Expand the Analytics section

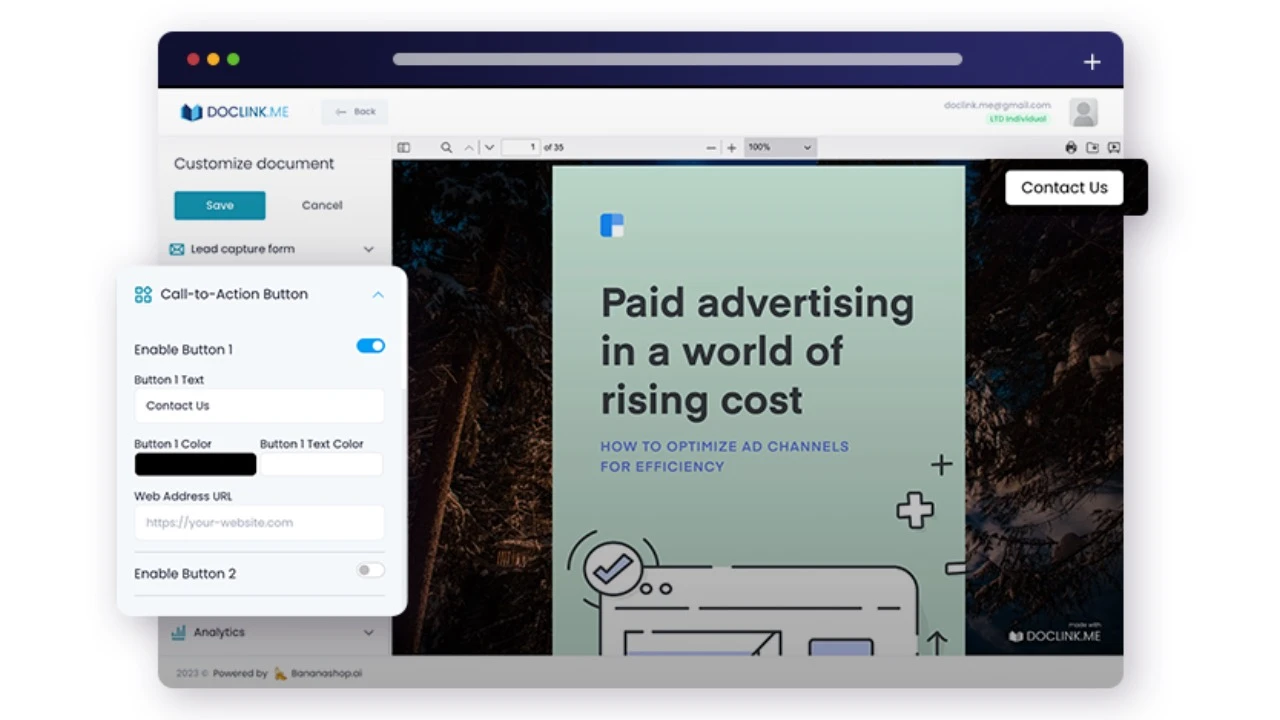click(x=368, y=632)
